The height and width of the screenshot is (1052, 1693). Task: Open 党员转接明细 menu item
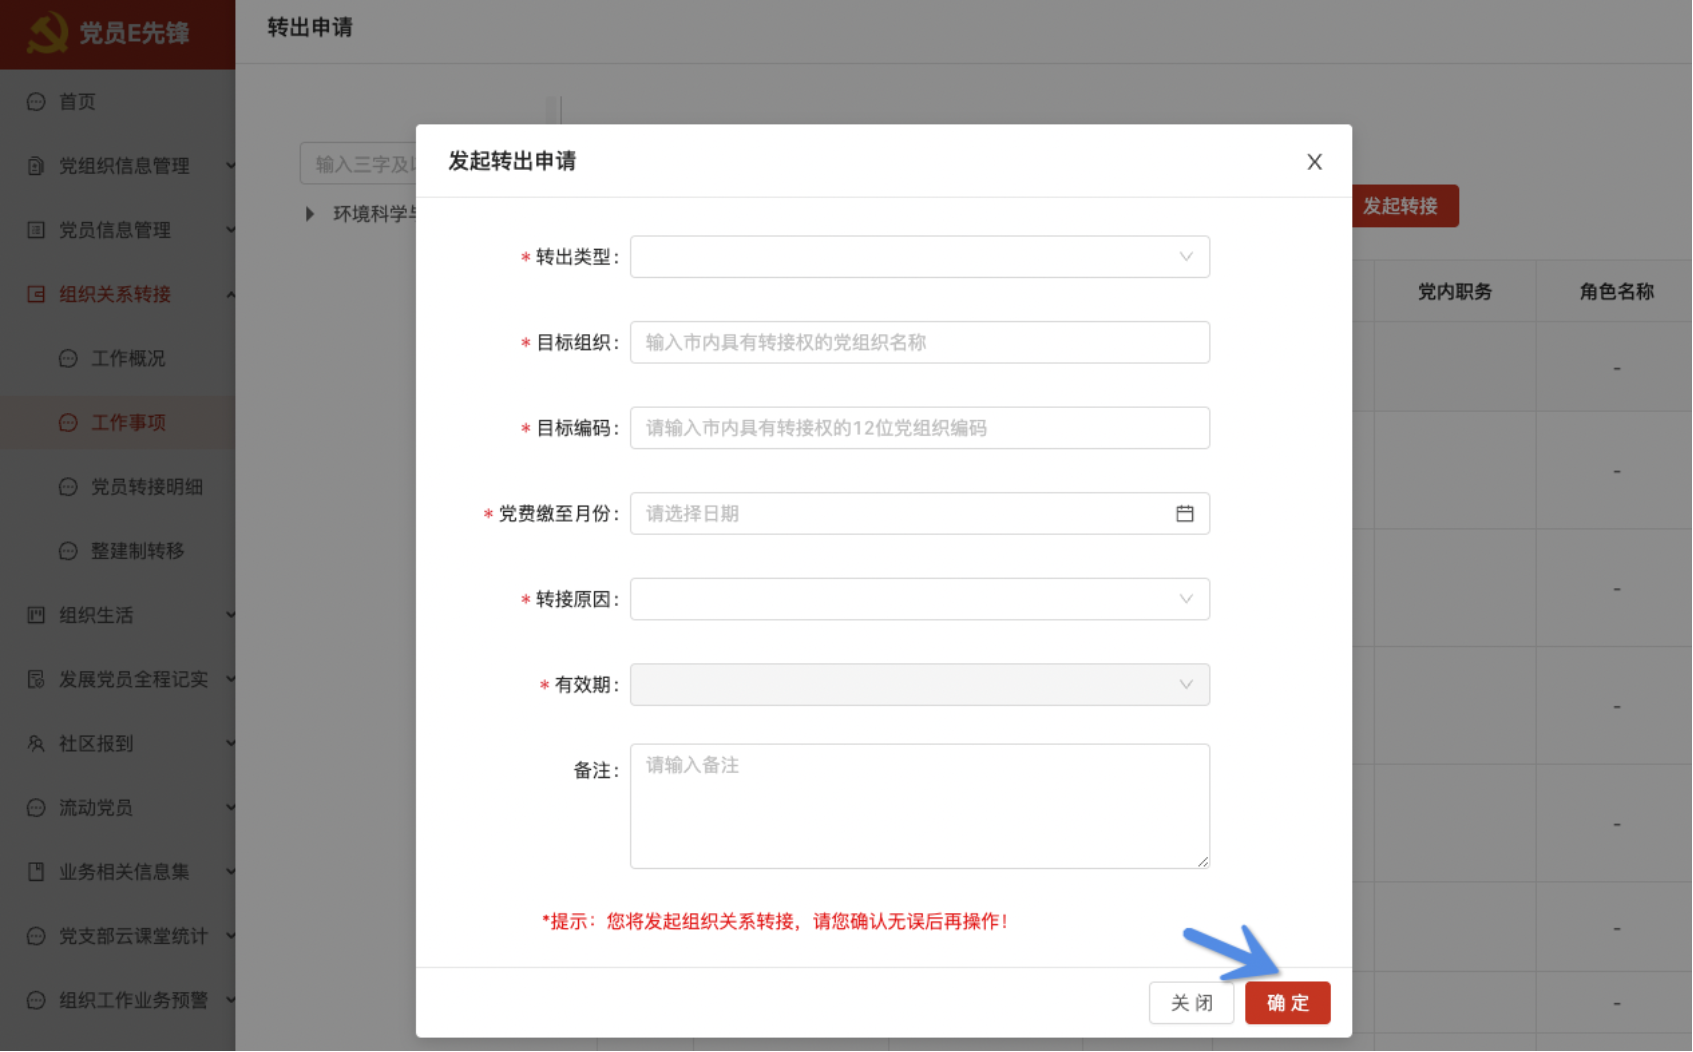pos(146,487)
